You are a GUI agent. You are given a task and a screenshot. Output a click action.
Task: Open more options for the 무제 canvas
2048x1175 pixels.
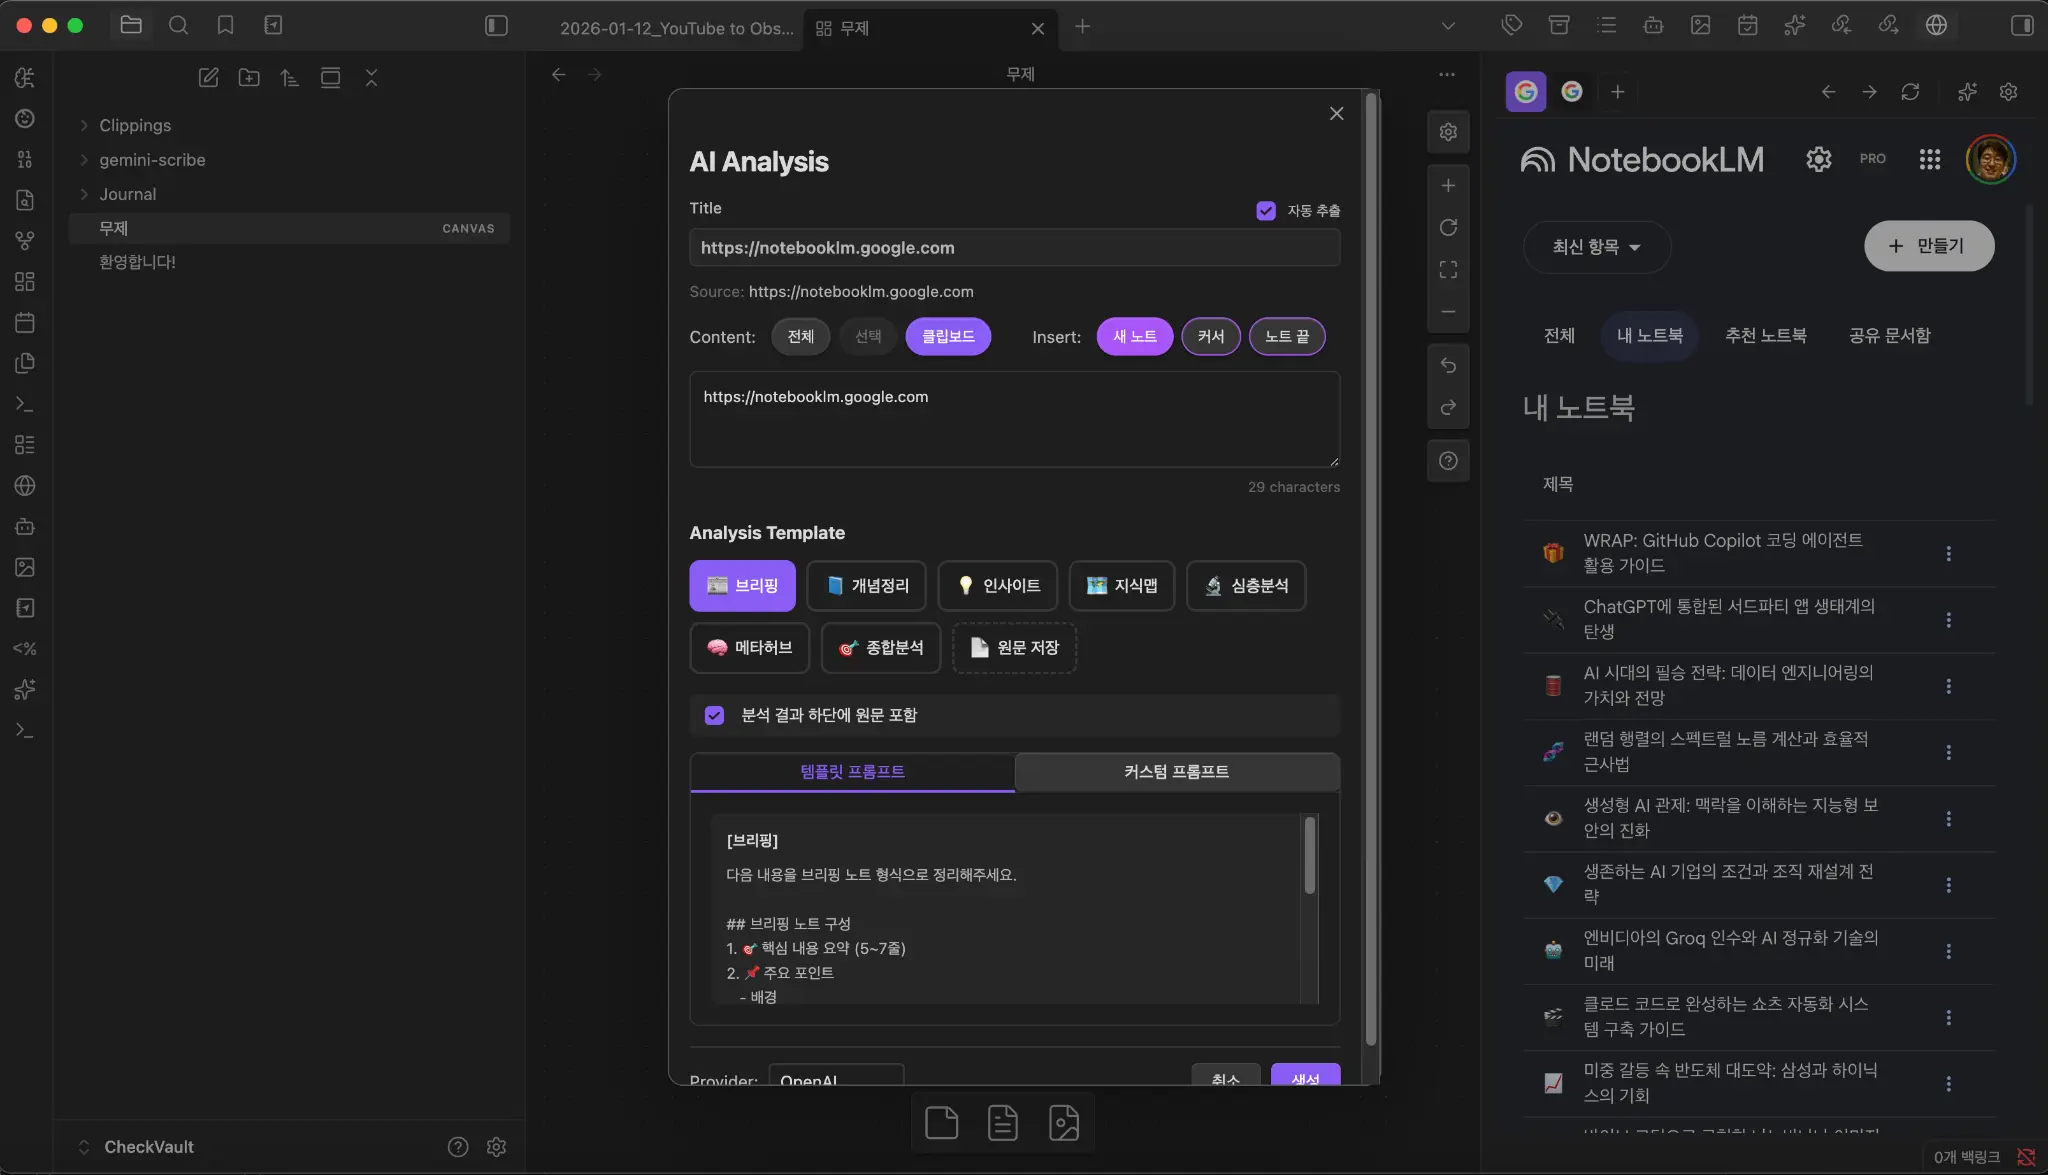(1447, 75)
